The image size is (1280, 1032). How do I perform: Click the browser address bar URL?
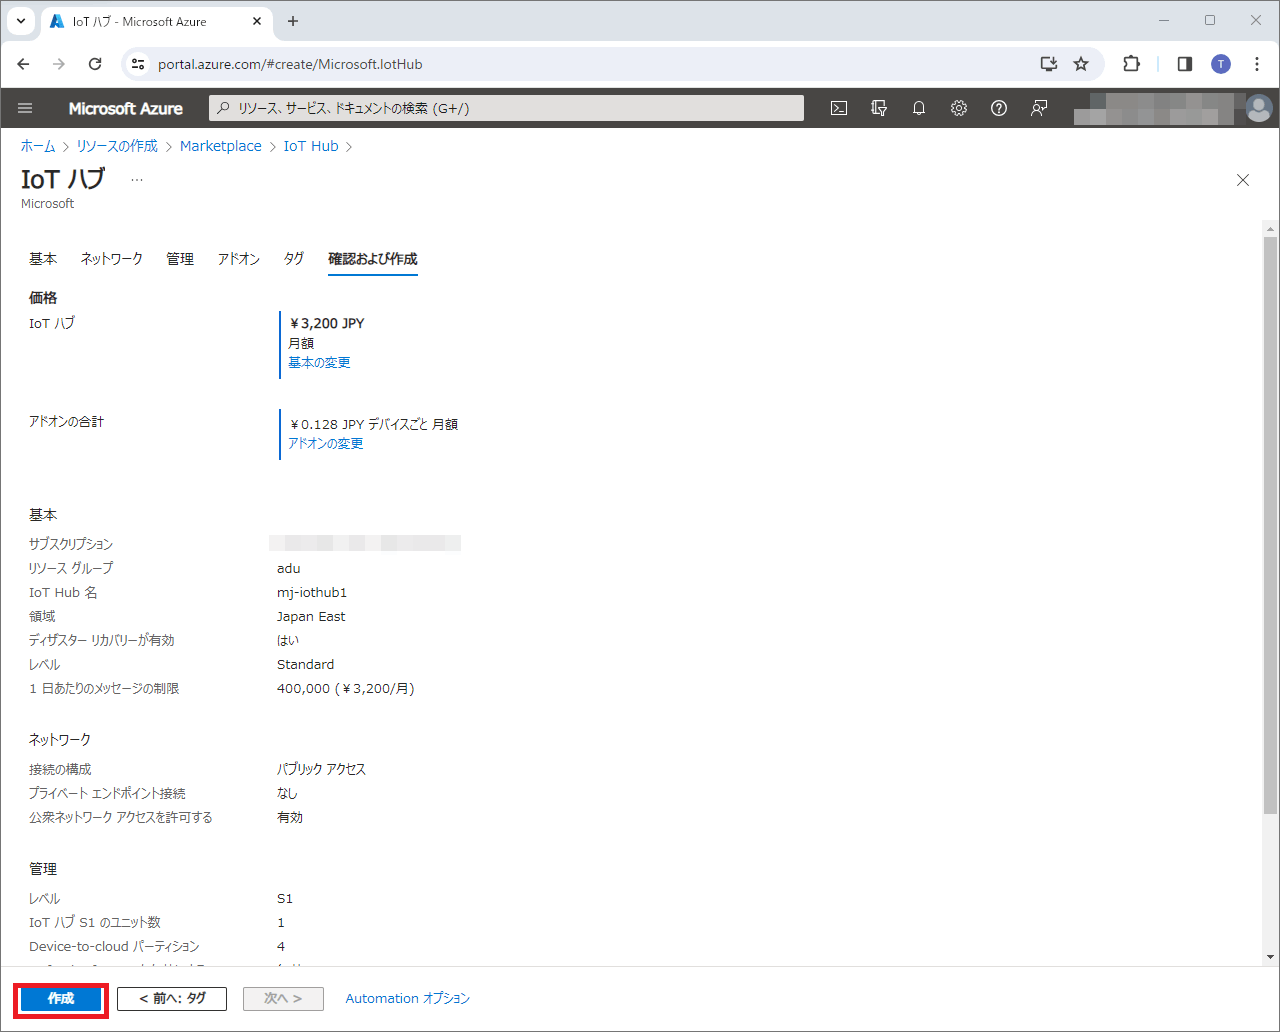click(290, 64)
